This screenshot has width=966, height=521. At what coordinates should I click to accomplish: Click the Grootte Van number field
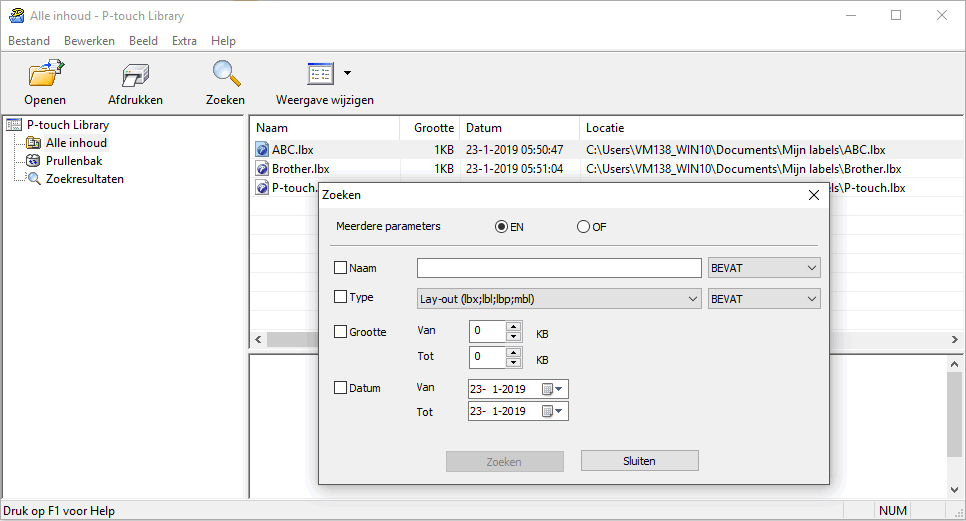pos(487,331)
